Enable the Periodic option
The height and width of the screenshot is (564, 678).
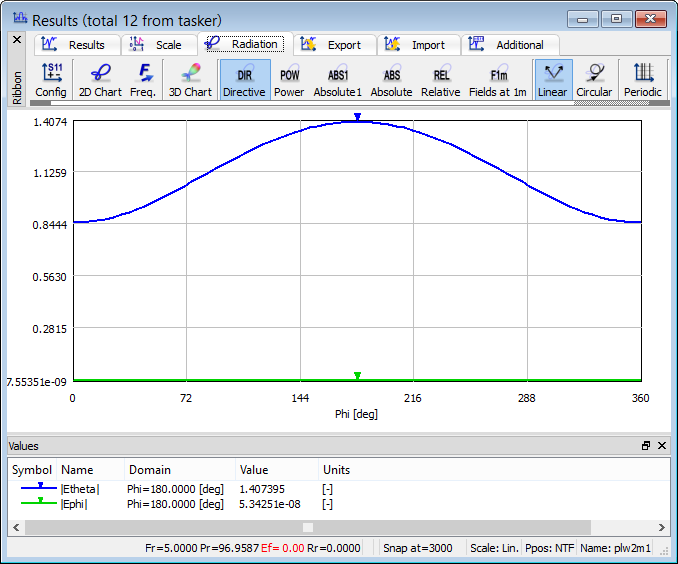(x=643, y=80)
